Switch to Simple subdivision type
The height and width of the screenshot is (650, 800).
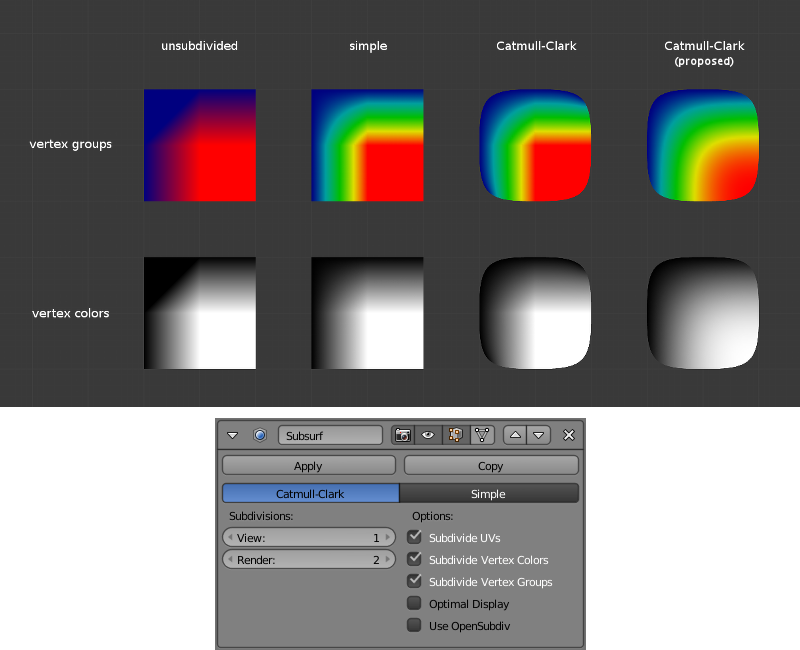pyautogui.click(x=489, y=493)
